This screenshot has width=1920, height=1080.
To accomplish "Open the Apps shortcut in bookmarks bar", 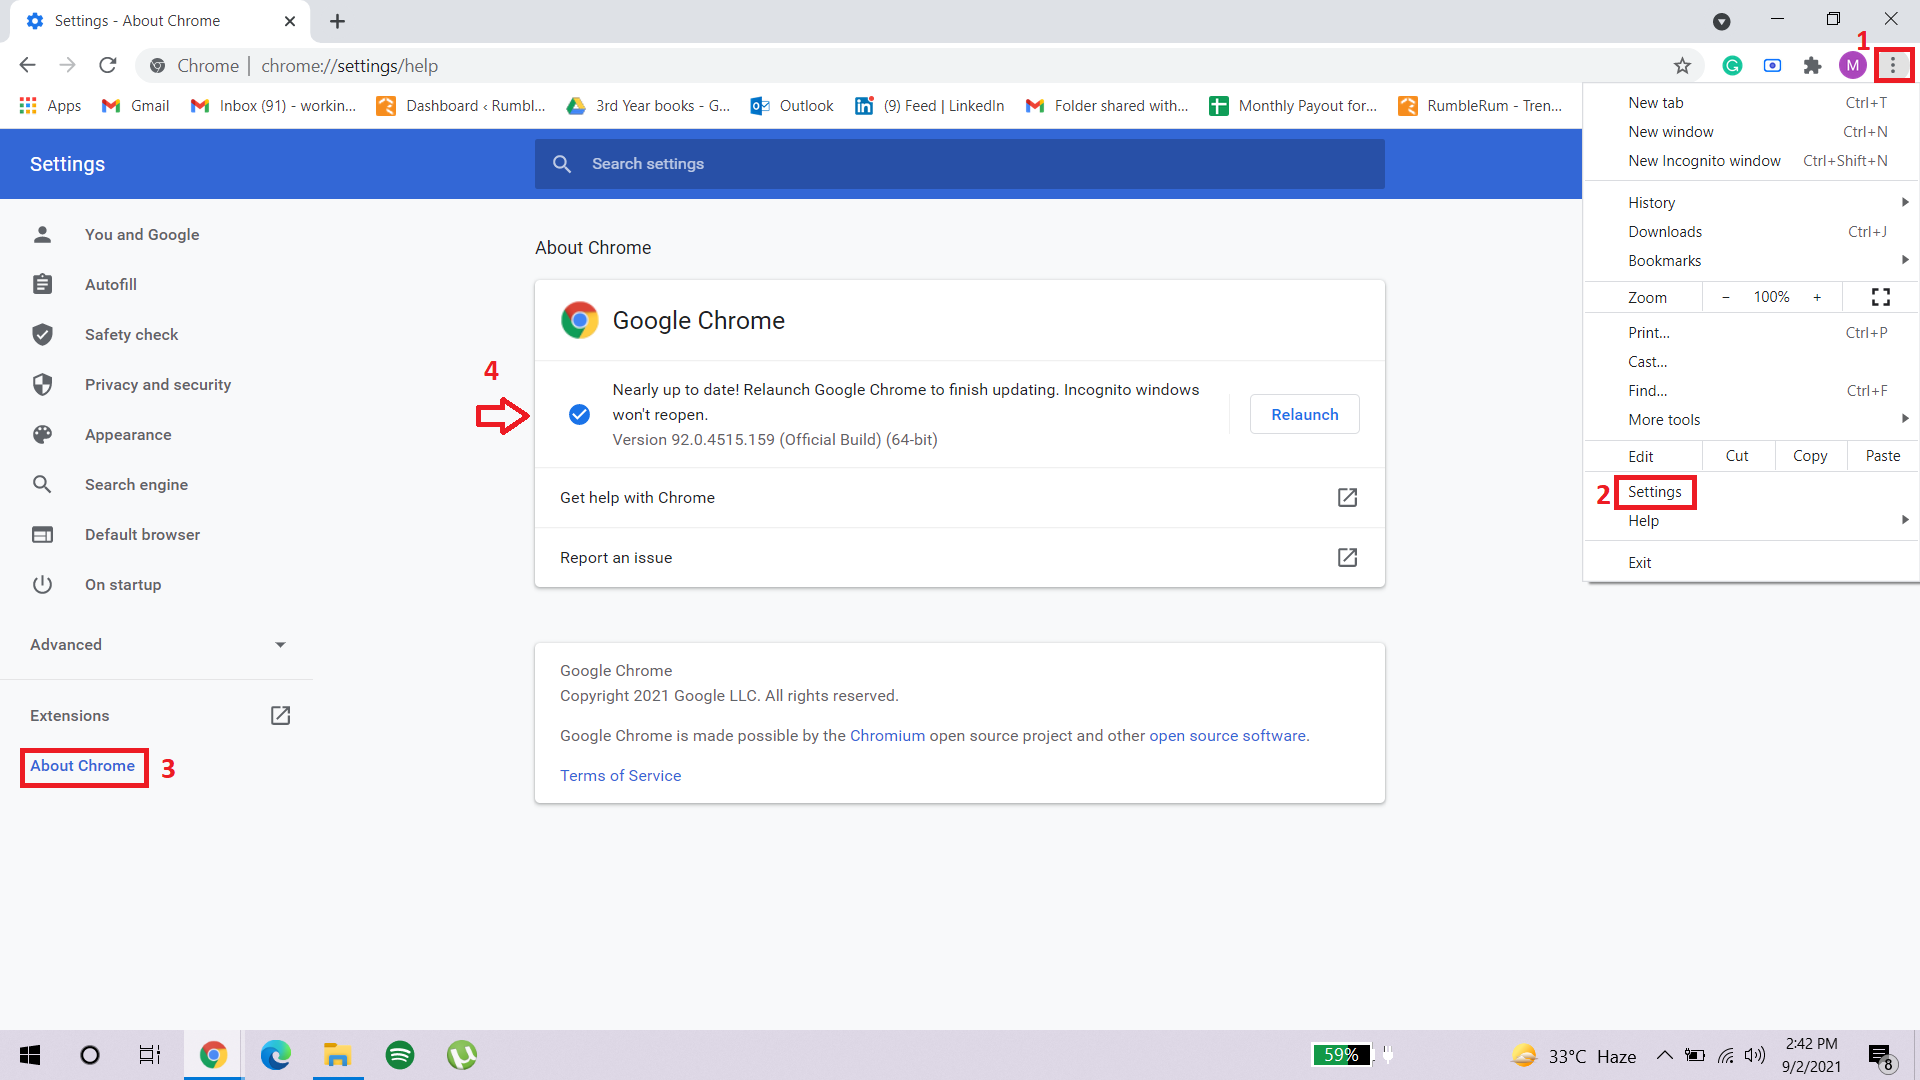I will [50, 106].
